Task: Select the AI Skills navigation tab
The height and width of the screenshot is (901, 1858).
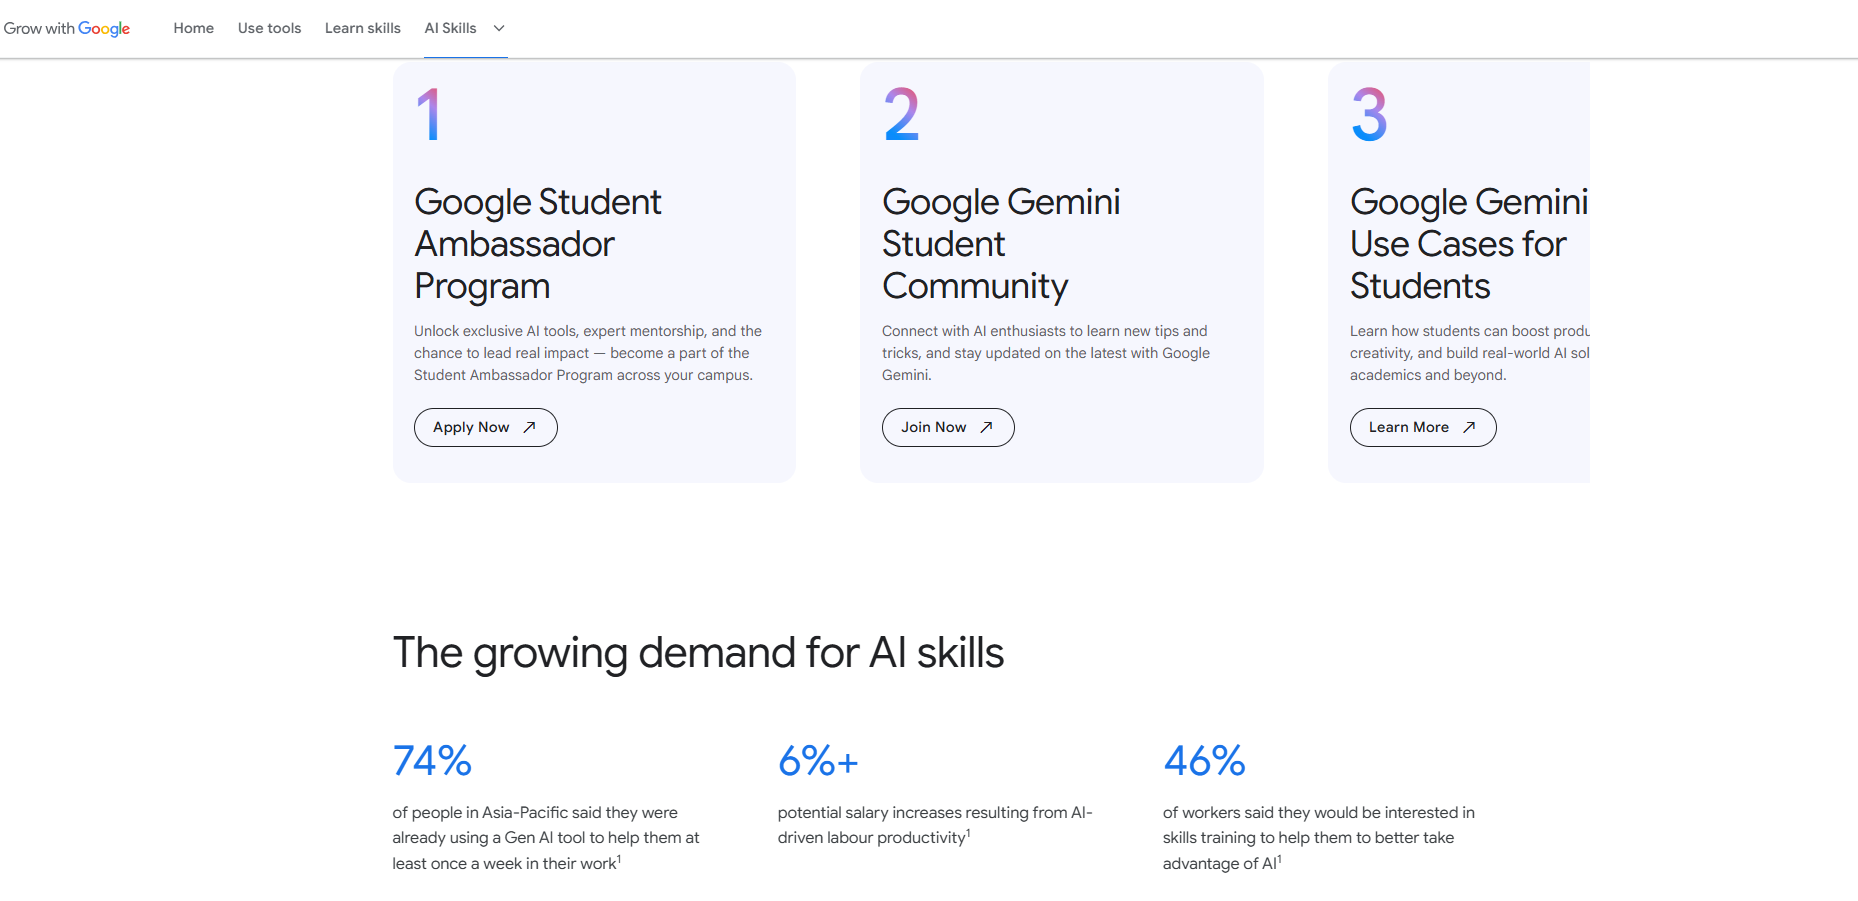Action: [x=450, y=28]
